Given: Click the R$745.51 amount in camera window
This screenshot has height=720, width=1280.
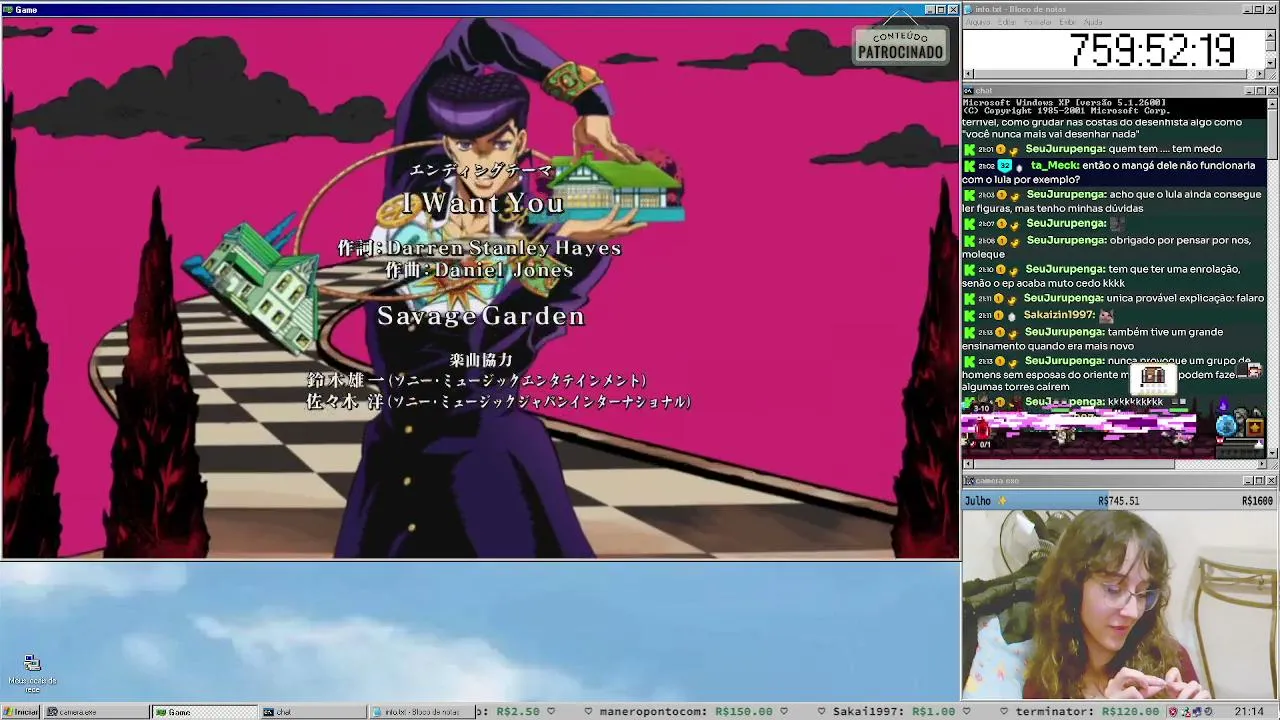Looking at the screenshot, I should (x=1118, y=501).
